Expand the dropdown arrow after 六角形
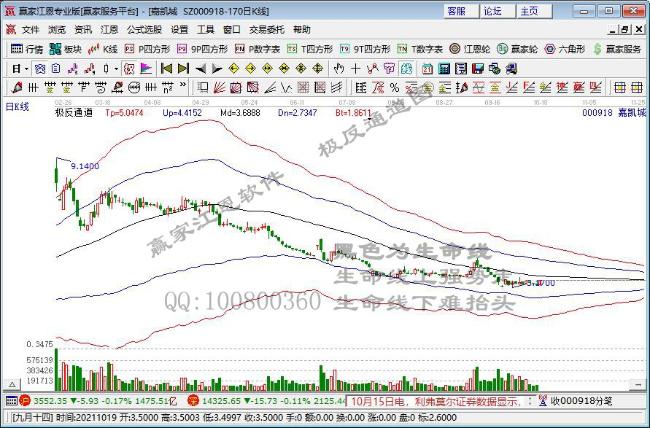650x428 pixels. [592, 48]
